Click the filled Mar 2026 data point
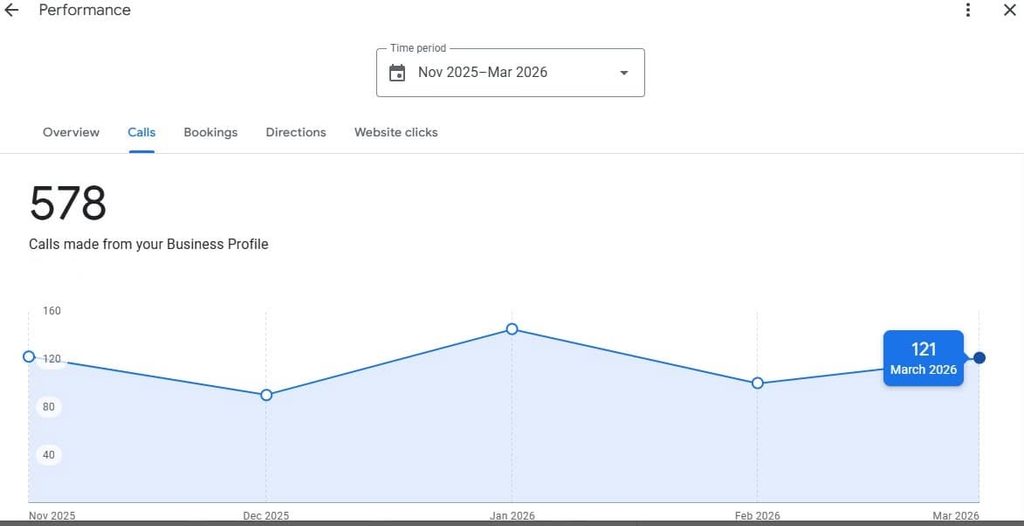1024x526 pixels. [980, 357]
